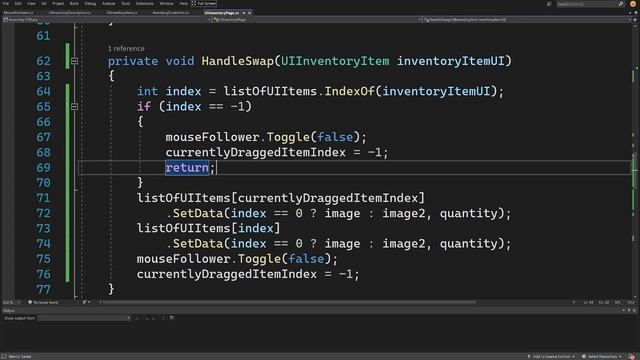Open the UIInventoryPage class dropdown
Viewport: 640px width, 360px height.
point(318,19)
